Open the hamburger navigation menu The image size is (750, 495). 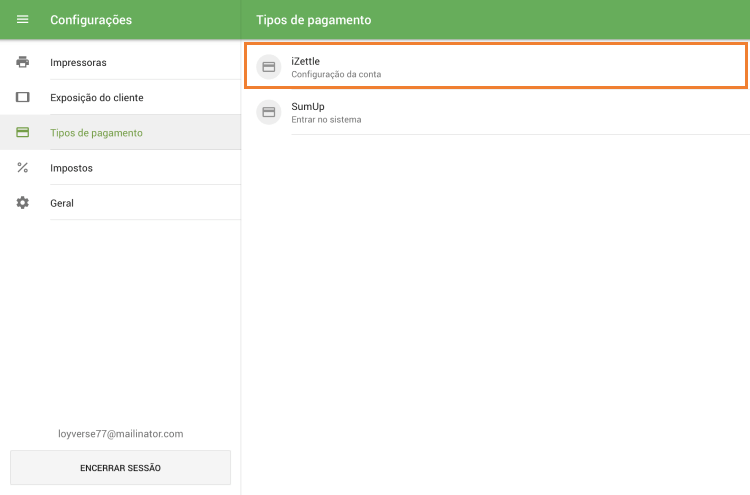tap(22, 20)
